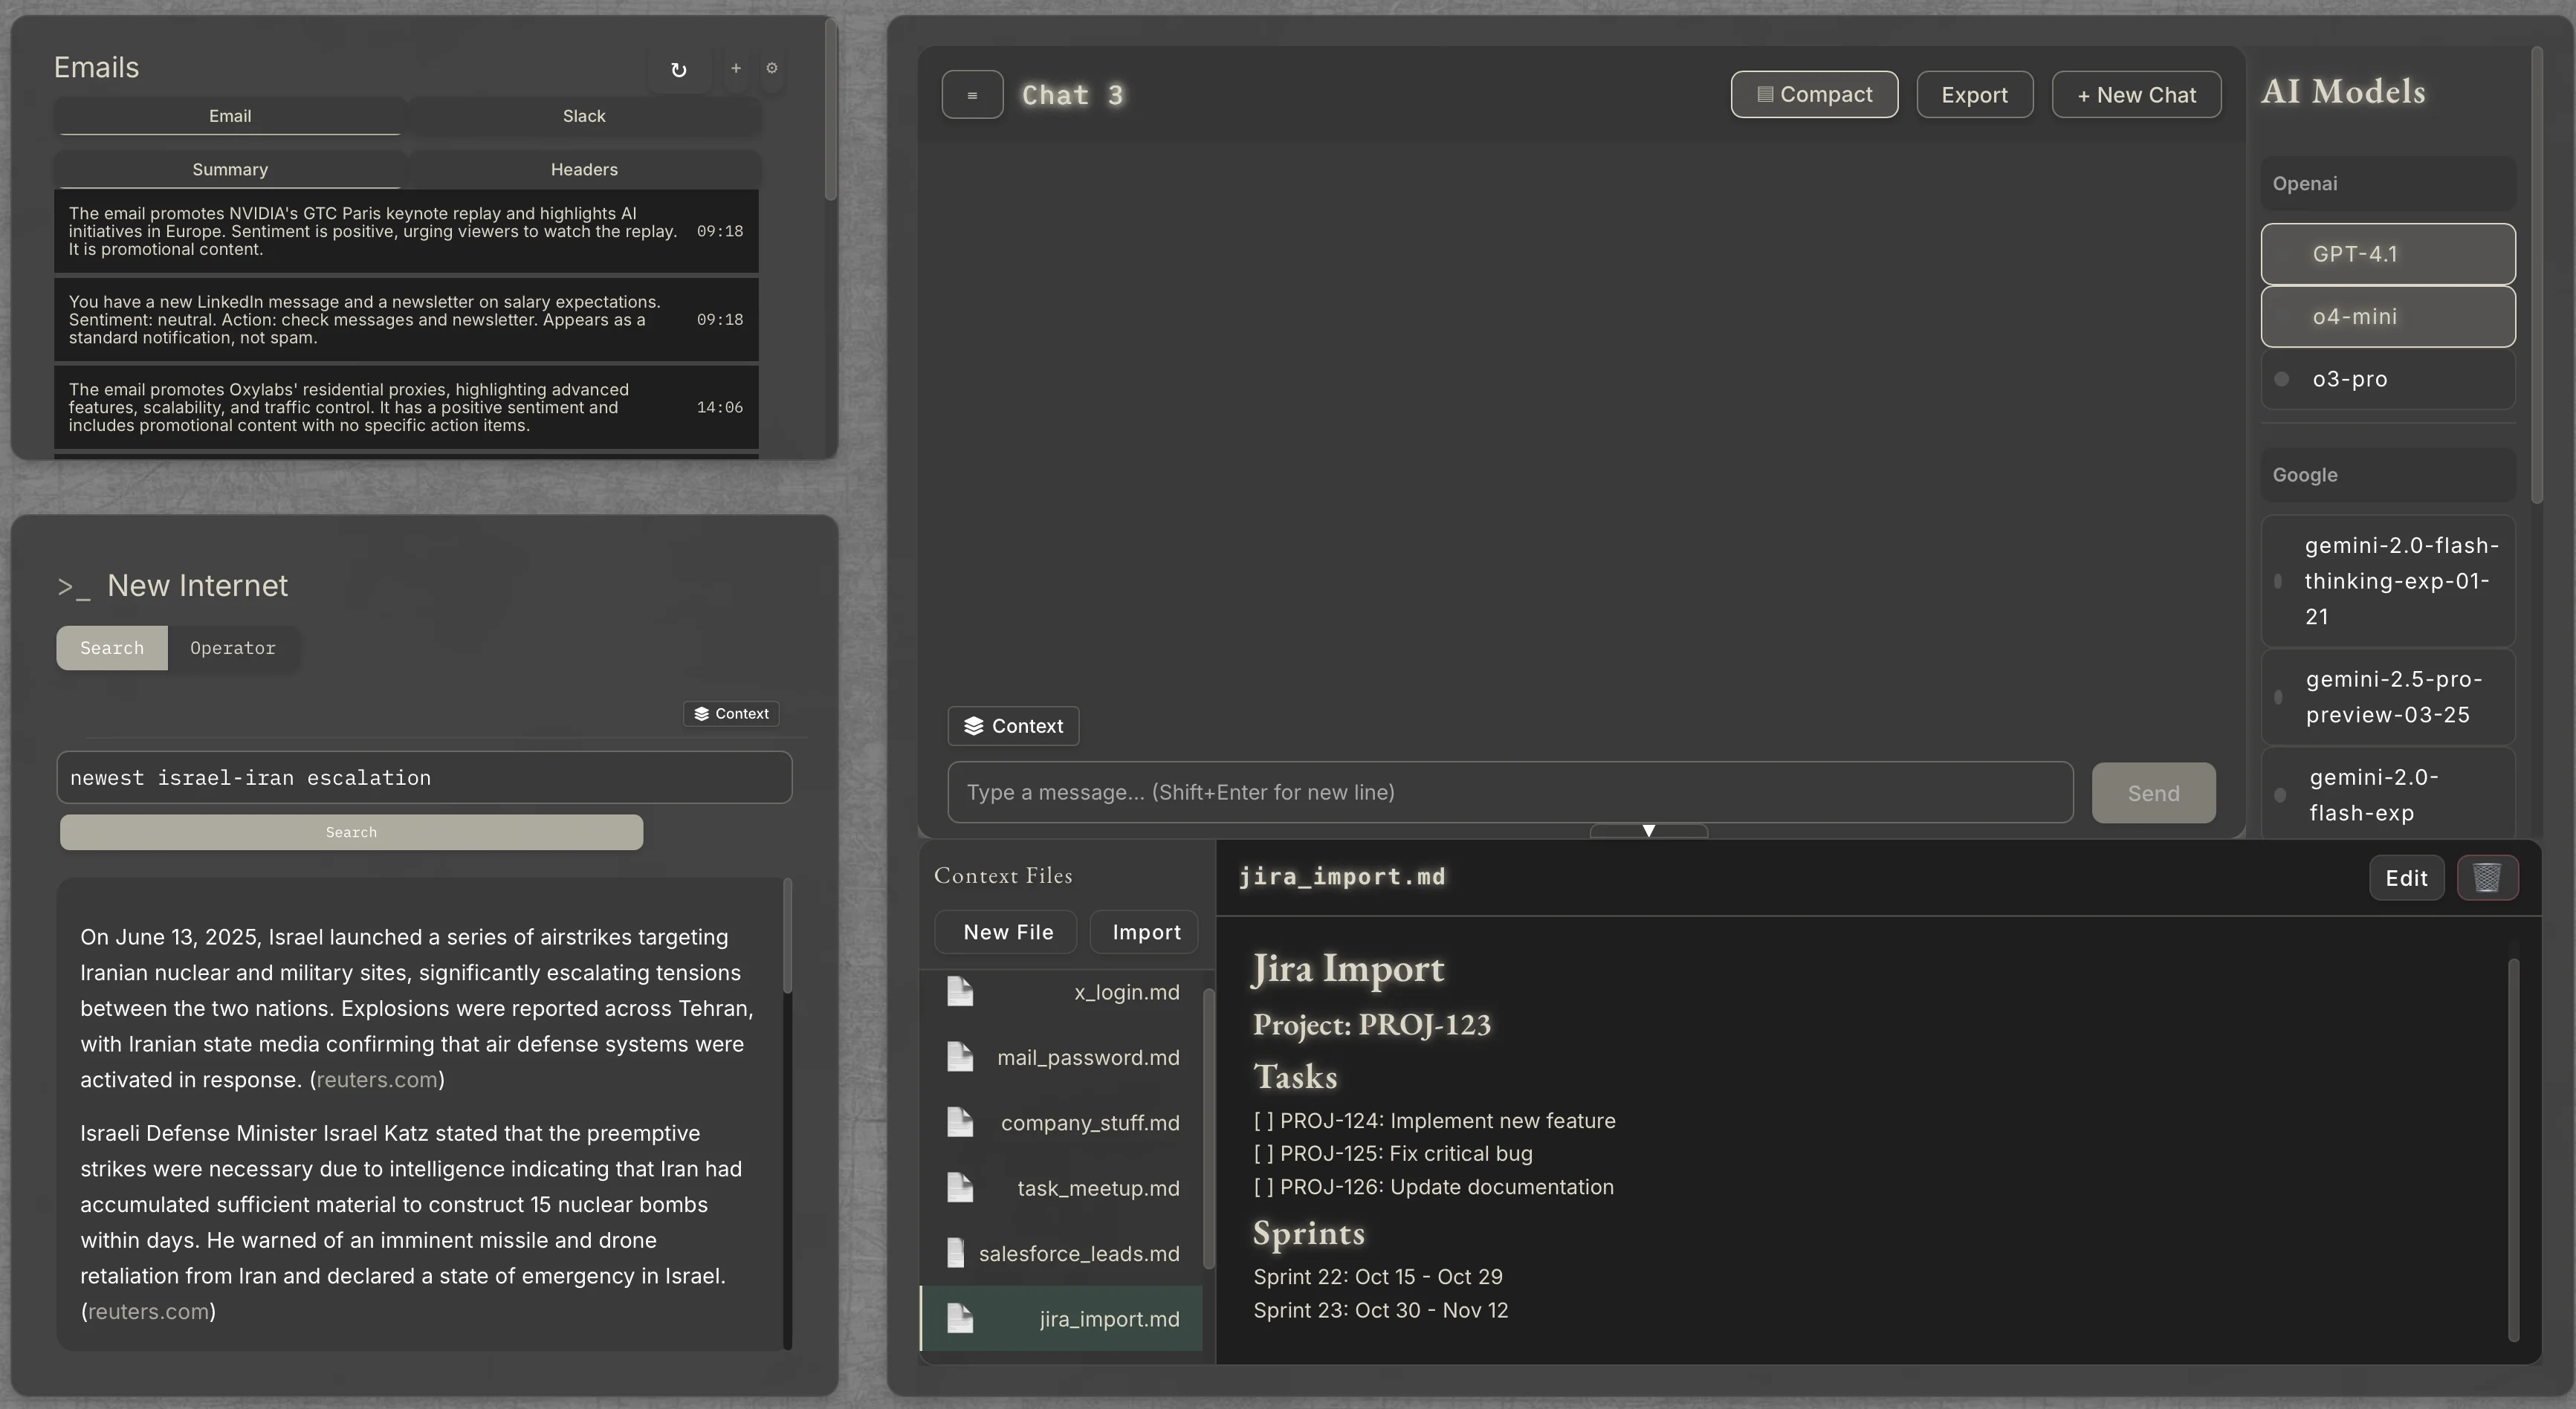Click the x_login.md file icon
This screenshot has width=2576, height=1409.
[x=960, y=992]
